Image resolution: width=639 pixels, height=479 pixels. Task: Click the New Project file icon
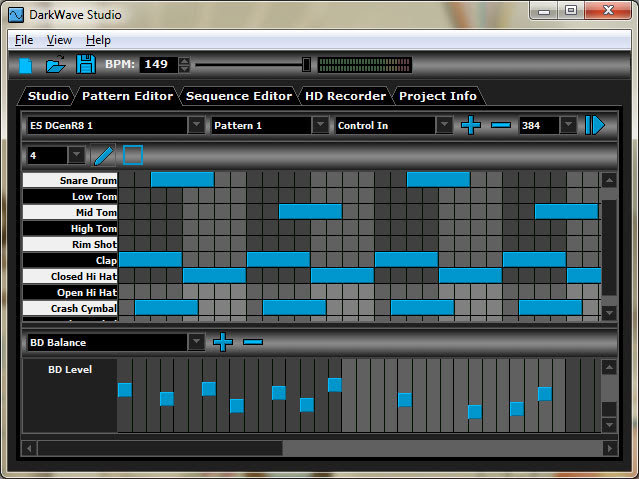26,65
